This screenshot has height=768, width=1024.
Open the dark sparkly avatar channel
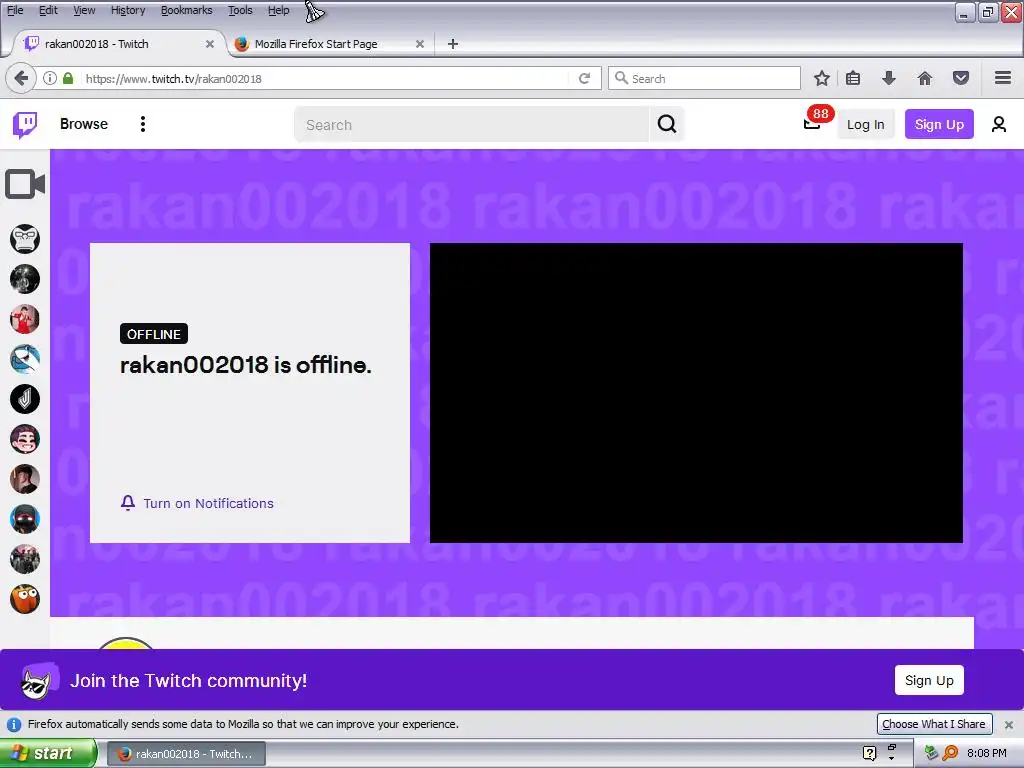point(25,279)
